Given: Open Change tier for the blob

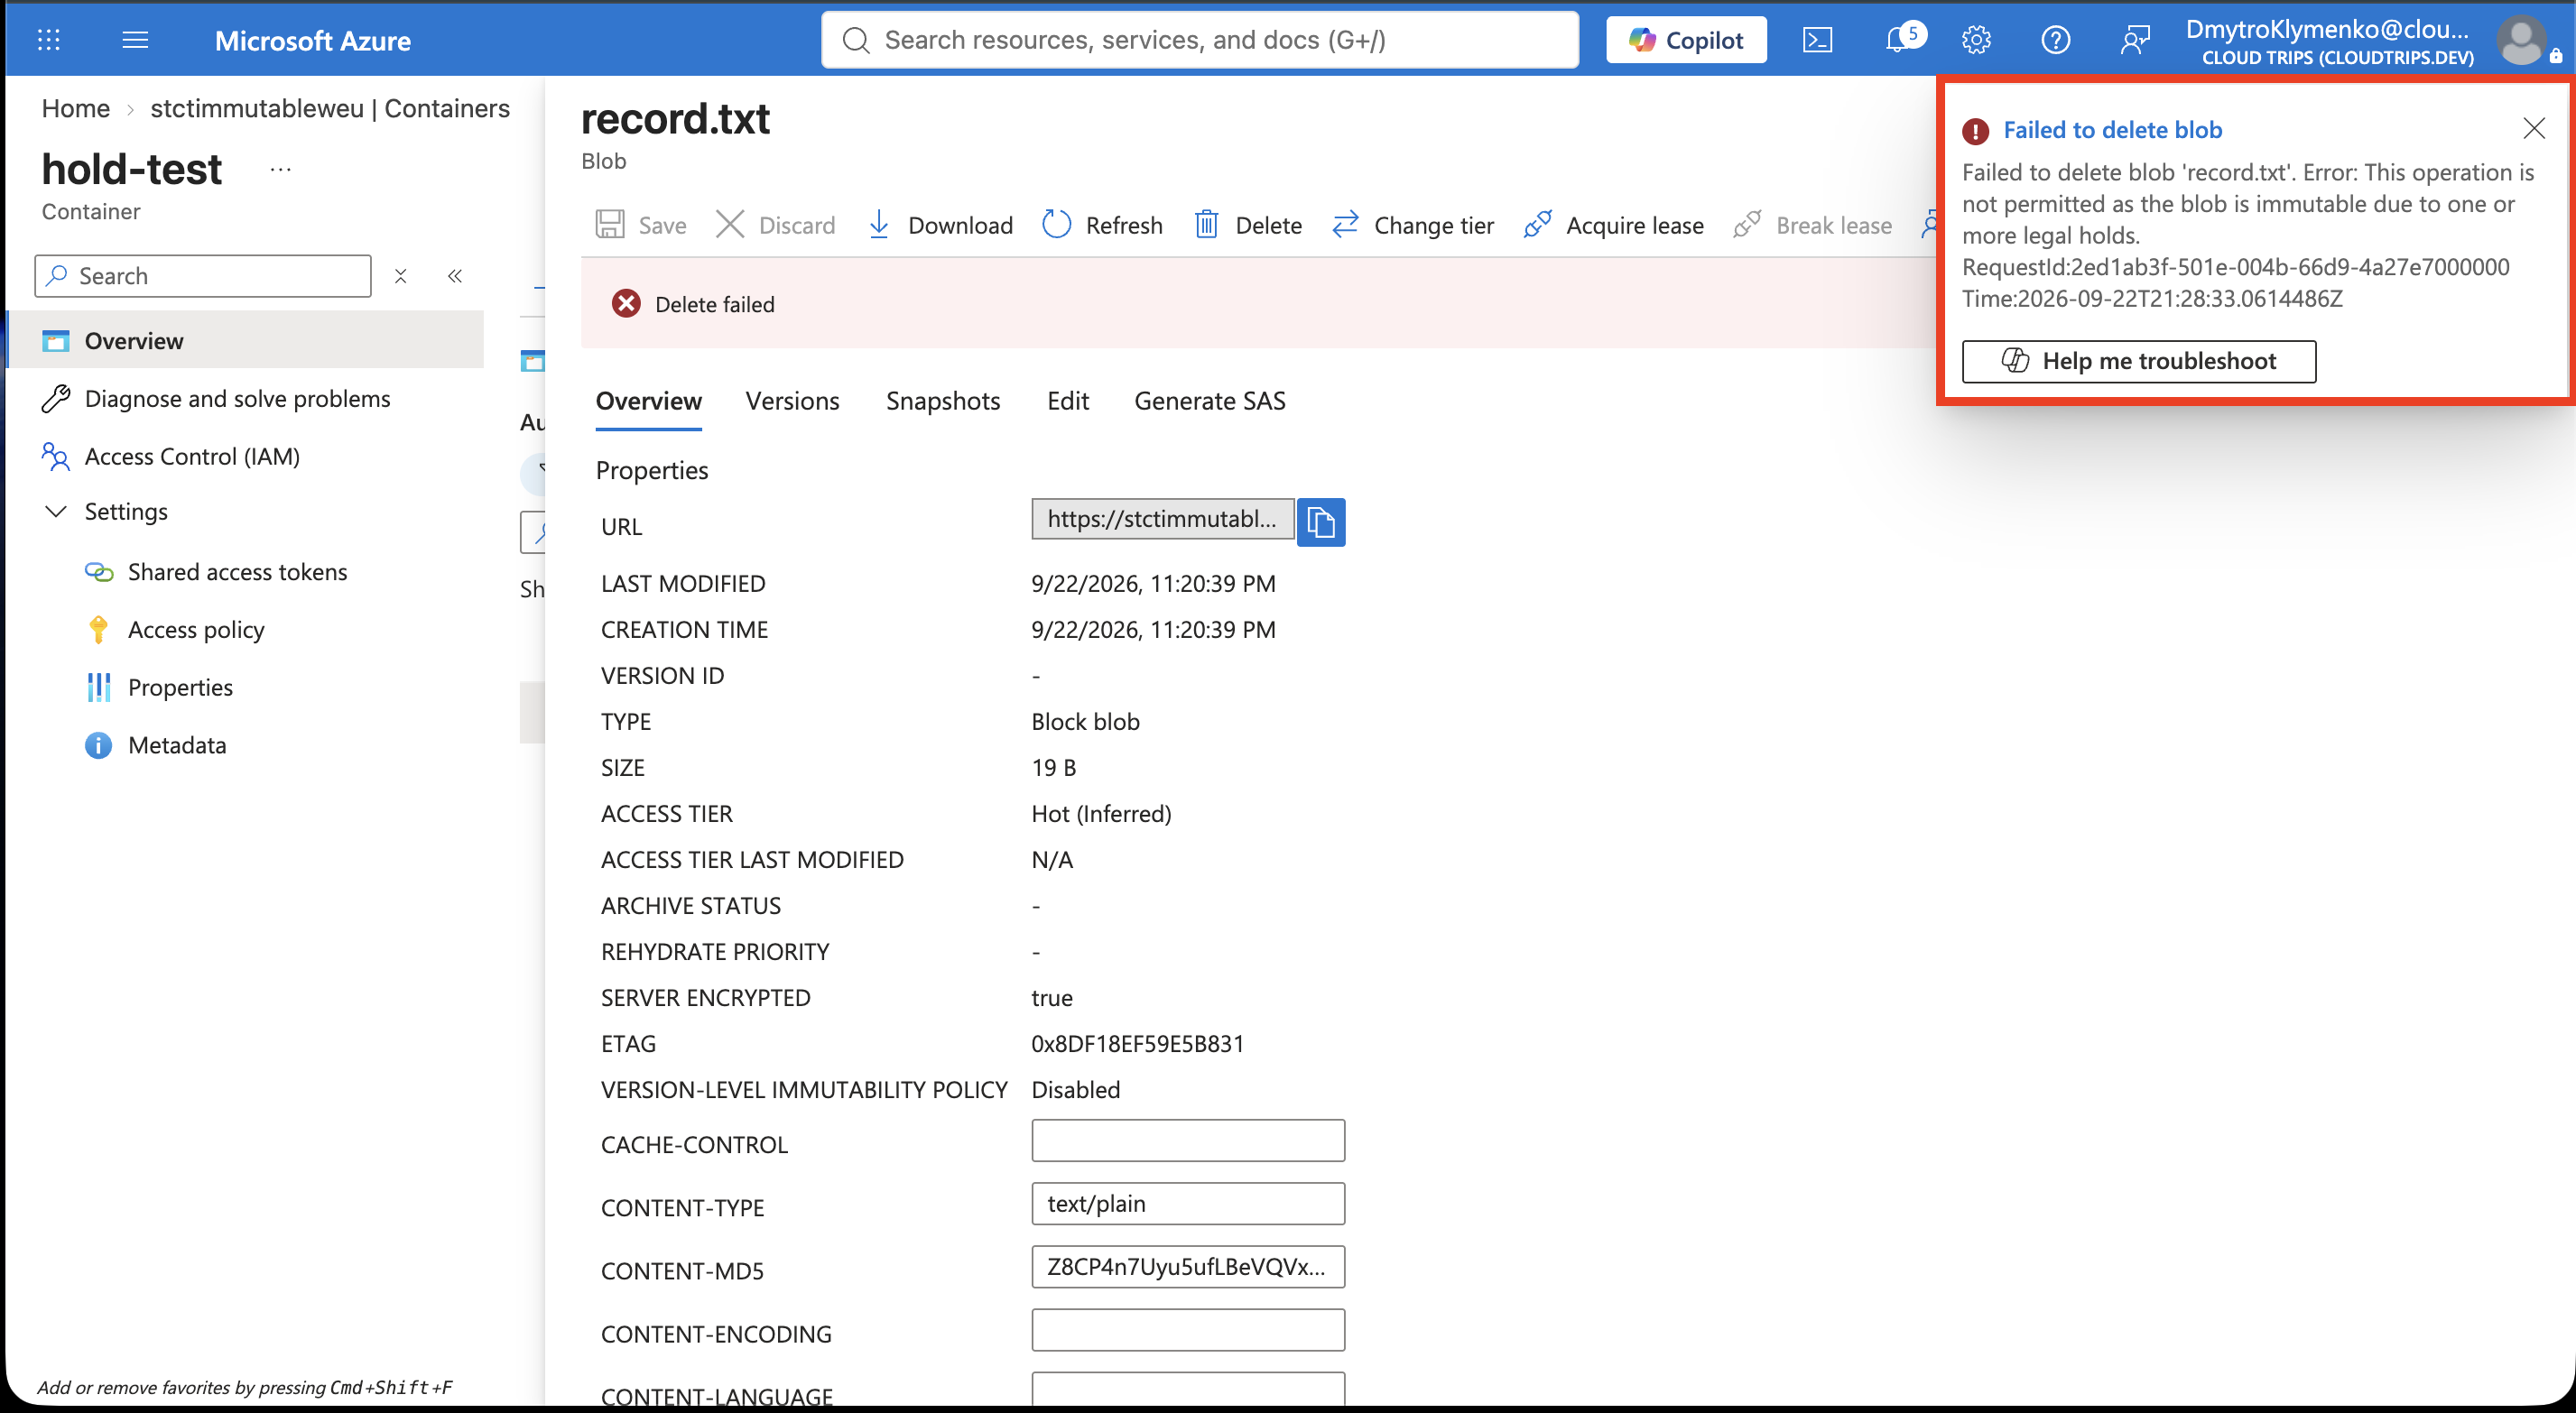Looking at the screenshot, I should pyautogui.click(x=1413, y=225).
